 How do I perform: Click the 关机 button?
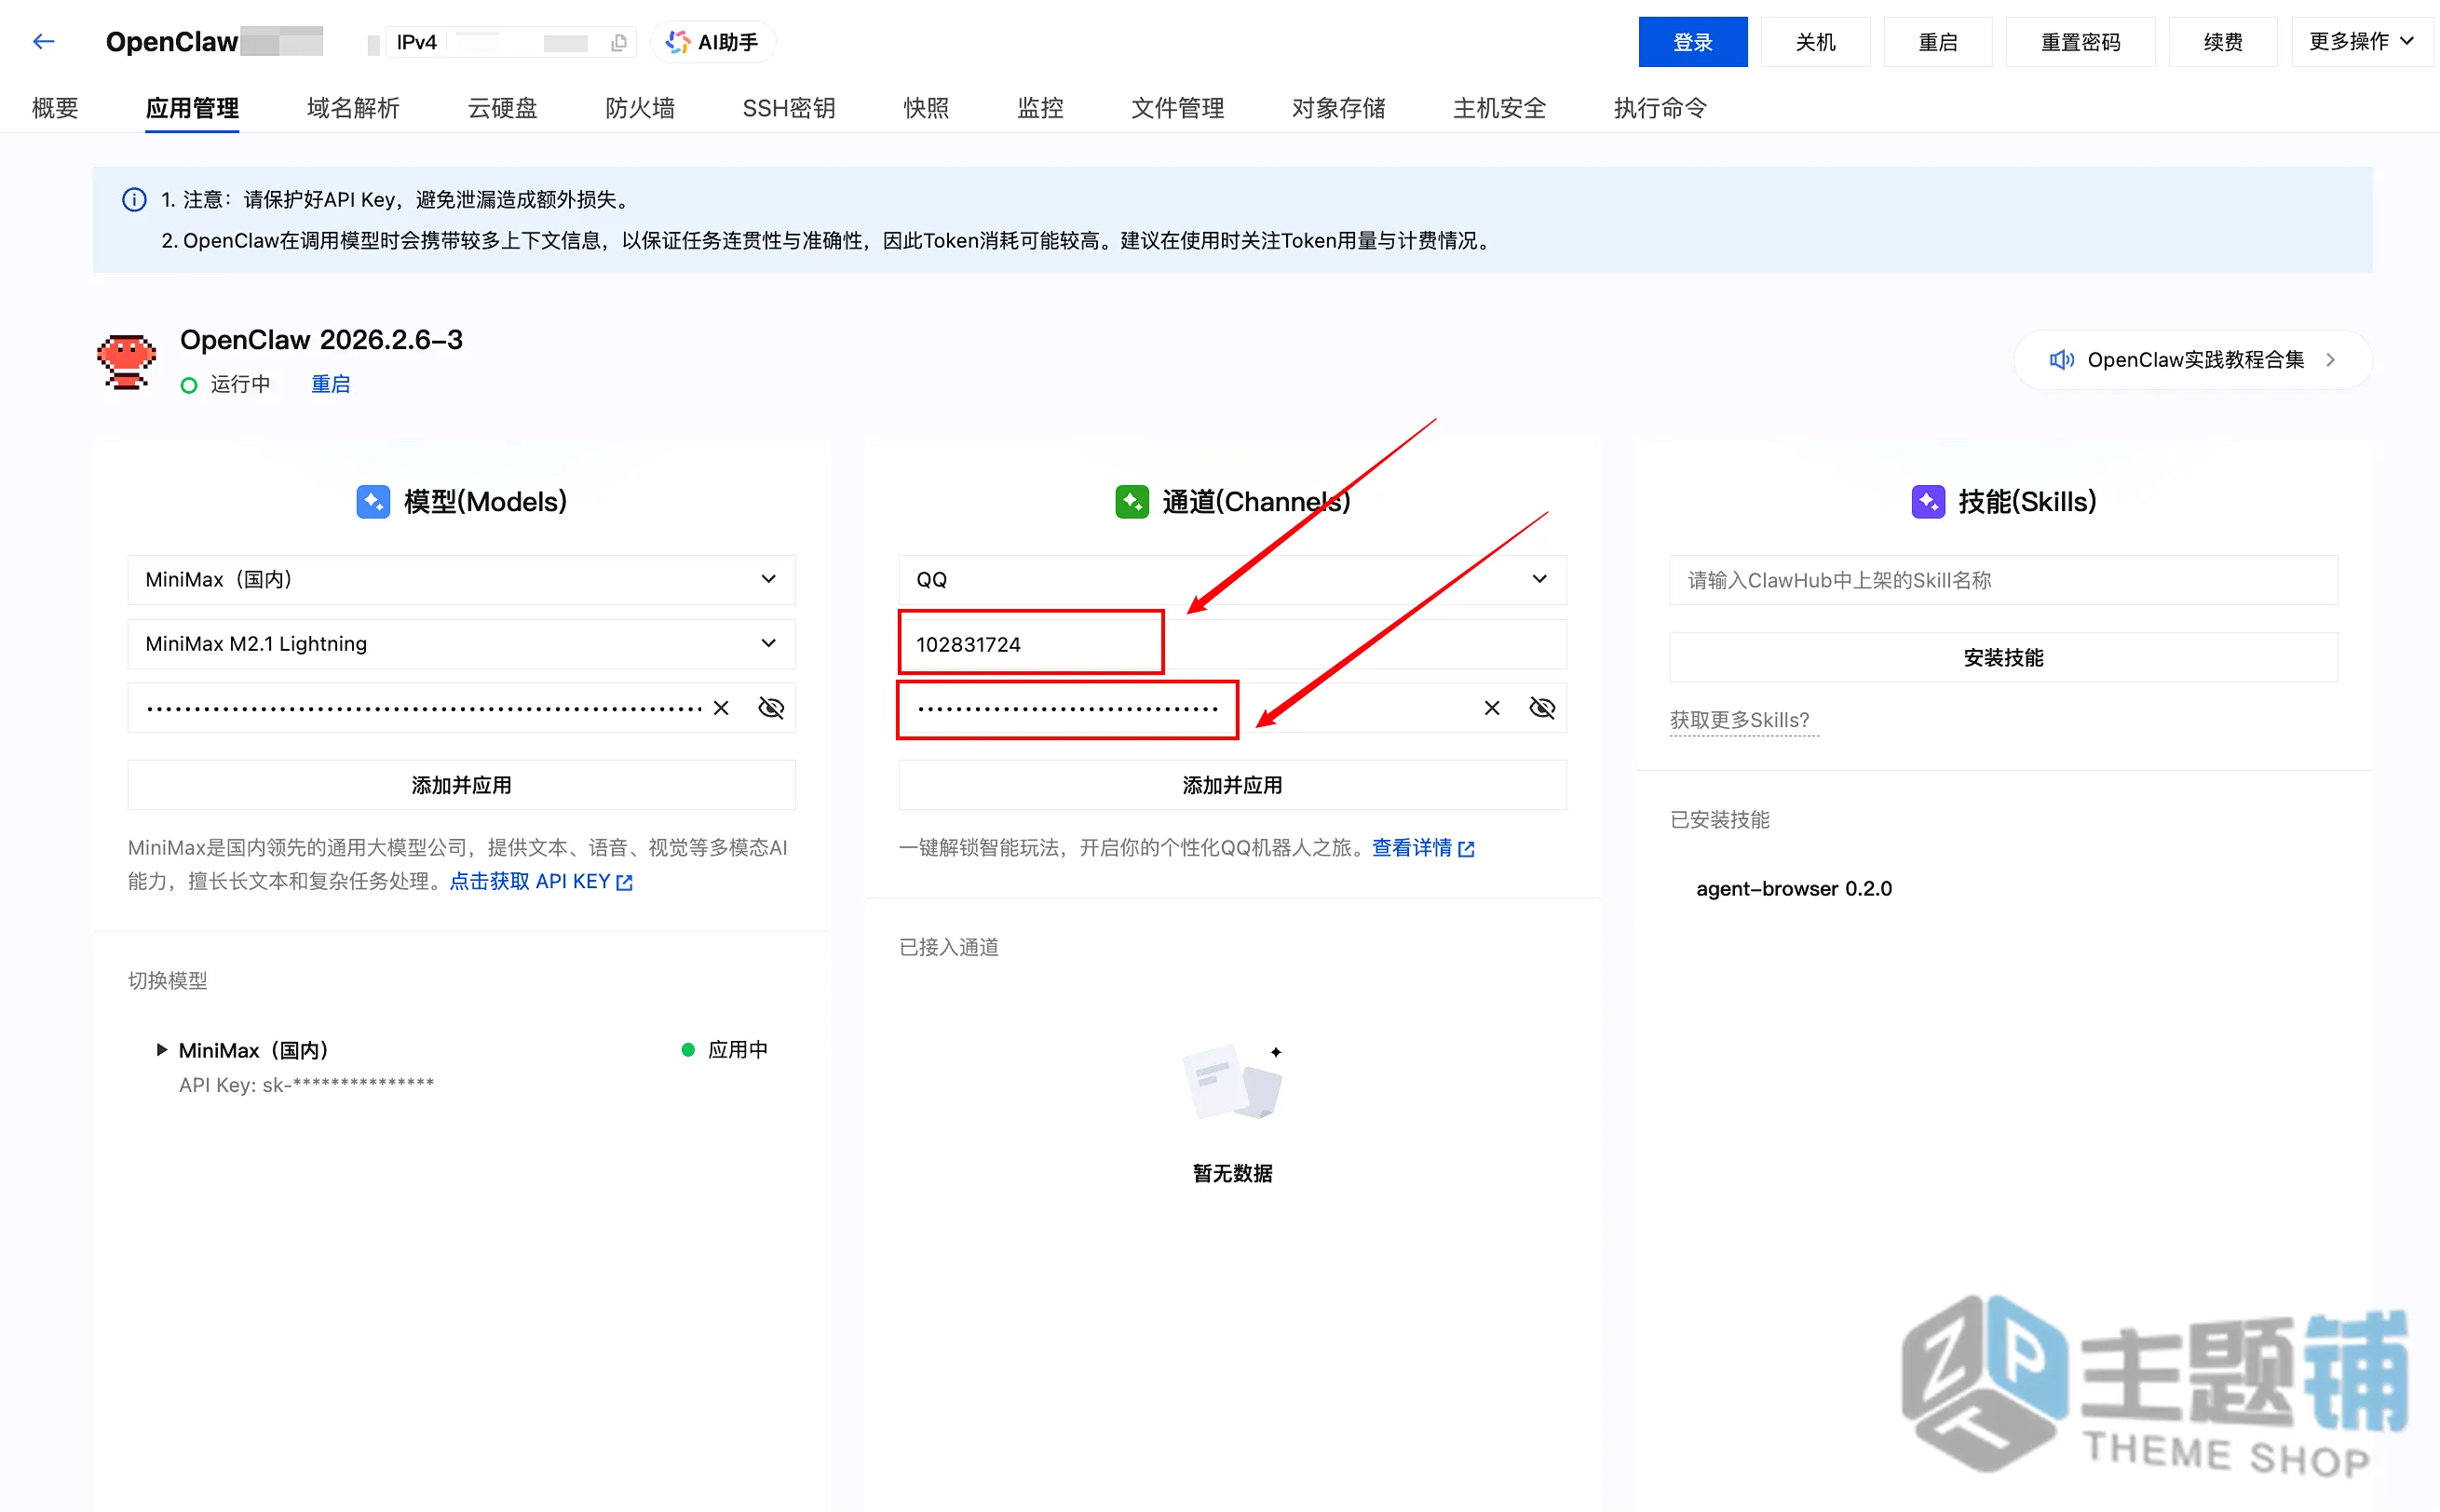pyautogui.click(x=1815, y=42)
